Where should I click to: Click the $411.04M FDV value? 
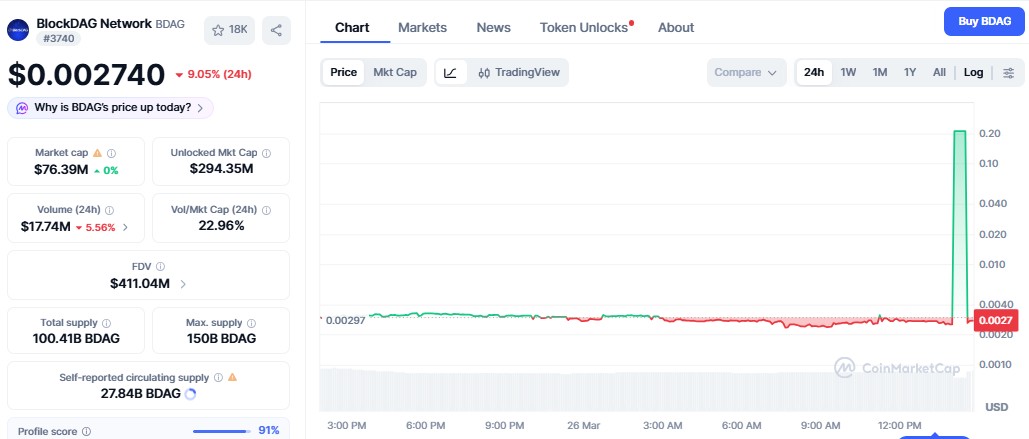(140, 283)
